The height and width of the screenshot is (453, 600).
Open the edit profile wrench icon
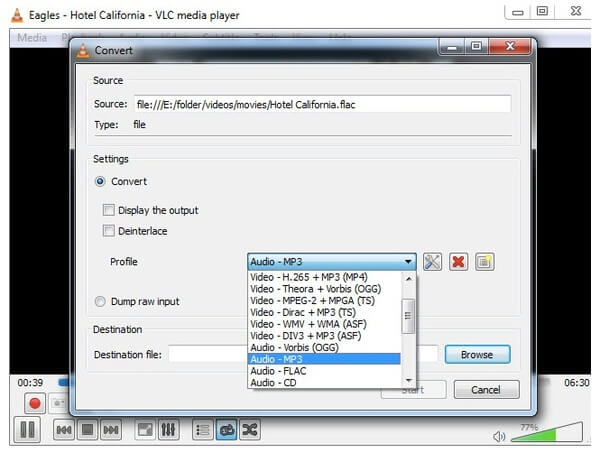[432, 262]
